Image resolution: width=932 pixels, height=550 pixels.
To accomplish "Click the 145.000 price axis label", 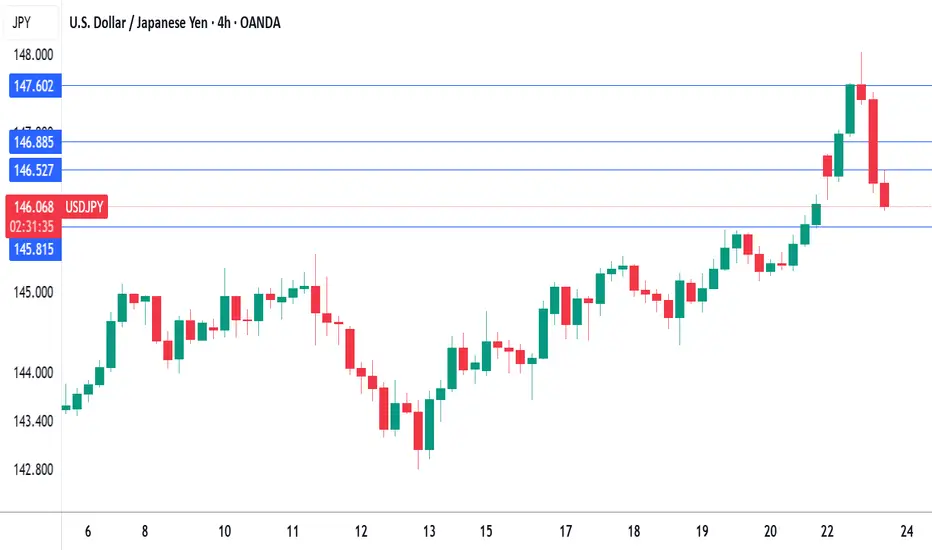I will (x=33, y=292).
